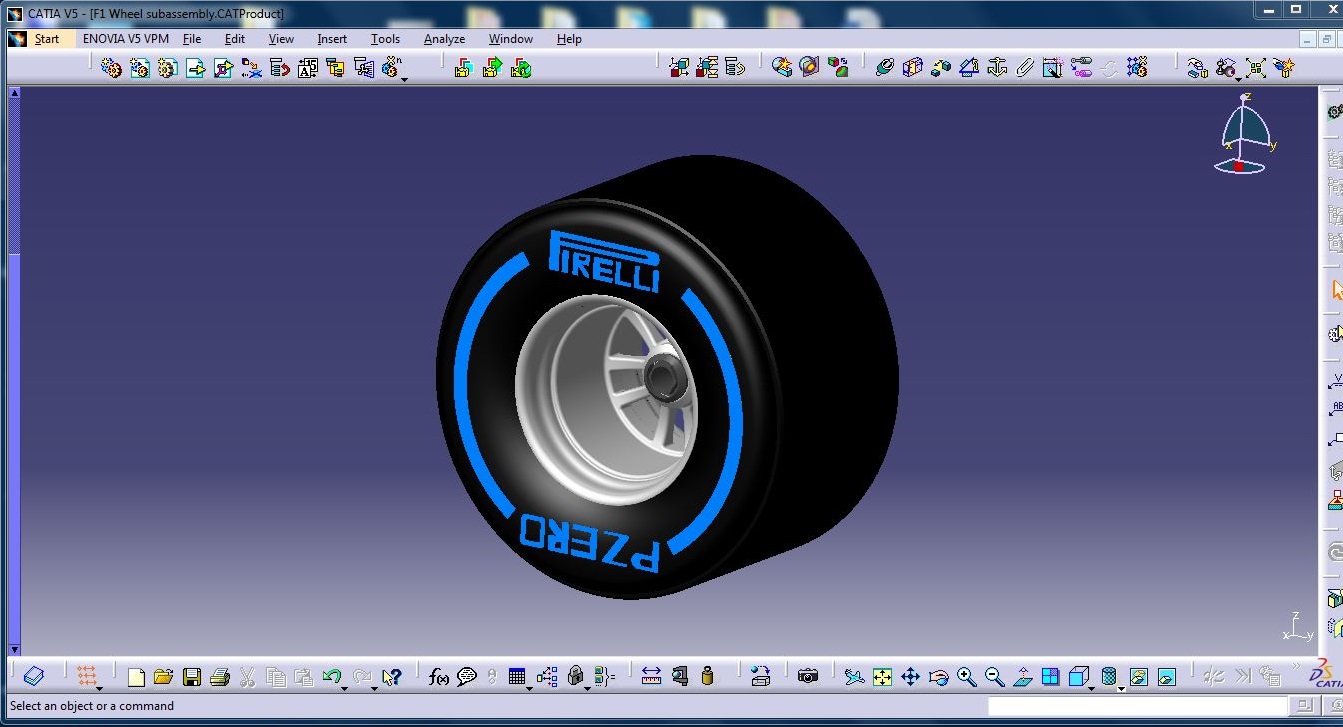Click the Open file folder icon
This screenshot has height=727, width=1343.
[164, 677]
